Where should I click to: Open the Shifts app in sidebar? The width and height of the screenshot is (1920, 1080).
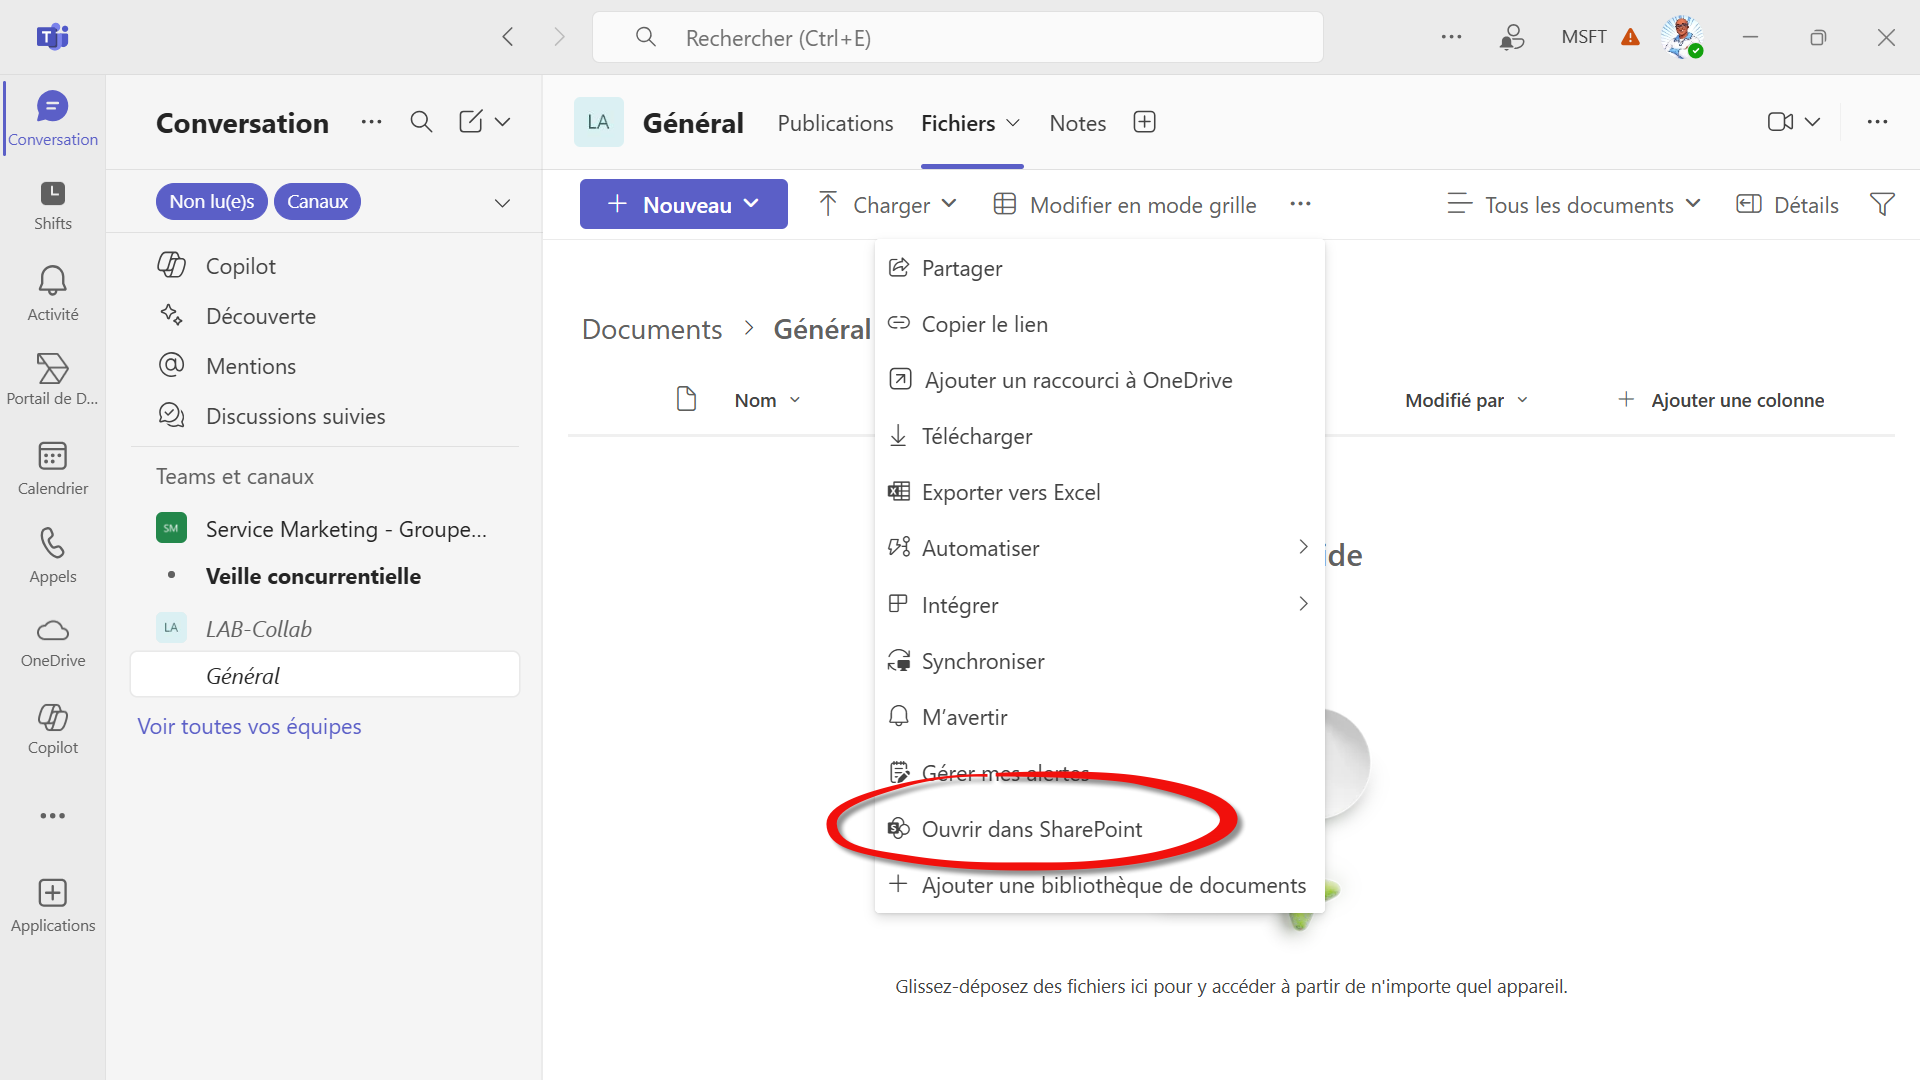(52, 205)
